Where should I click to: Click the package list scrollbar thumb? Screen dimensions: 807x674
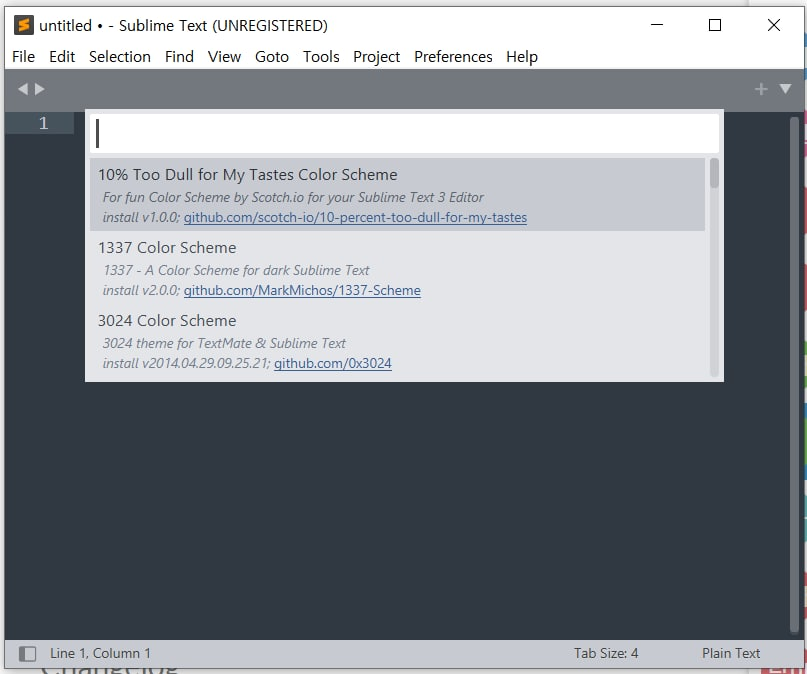pos(714,173)
